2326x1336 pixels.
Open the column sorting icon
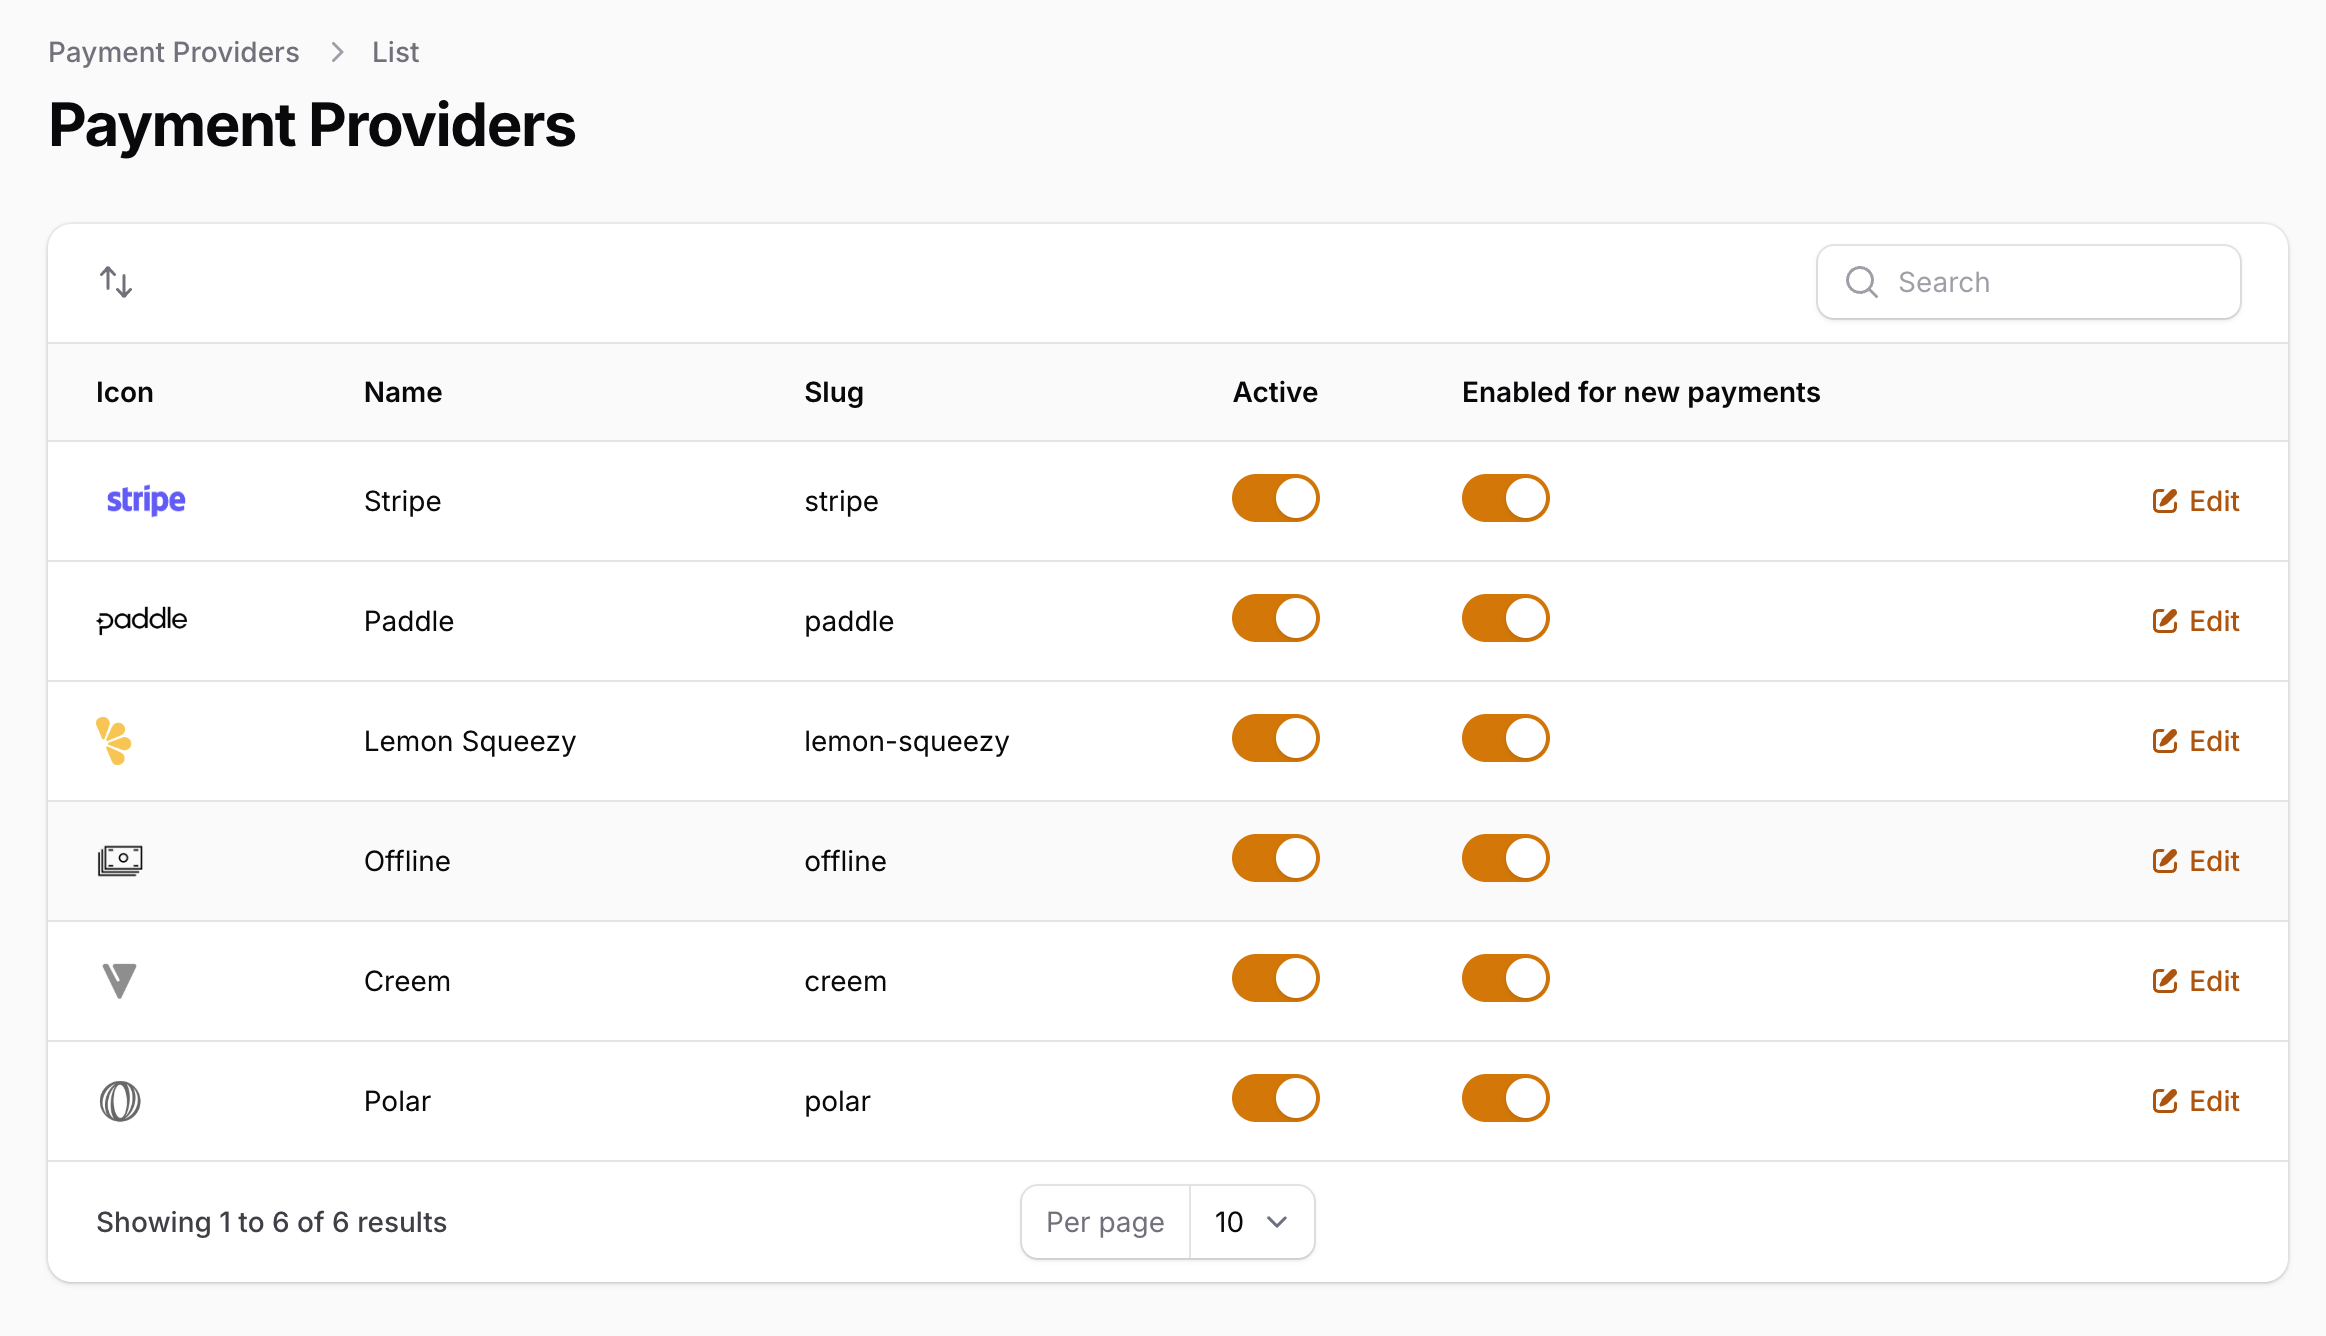coord(115,282)
